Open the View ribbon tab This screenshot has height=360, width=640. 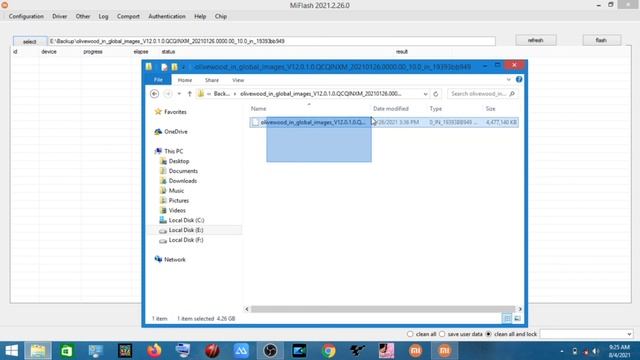(238, 80)
